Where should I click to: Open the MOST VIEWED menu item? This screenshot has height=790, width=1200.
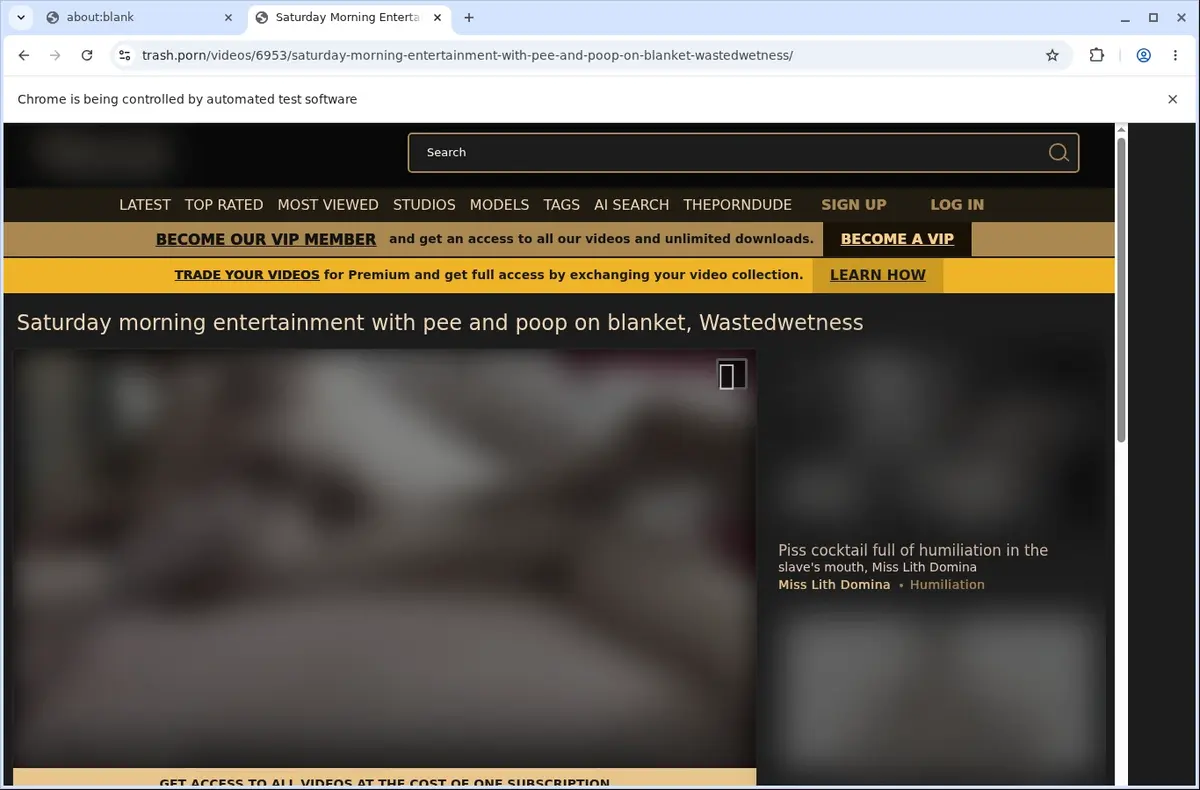coord(328,204)
